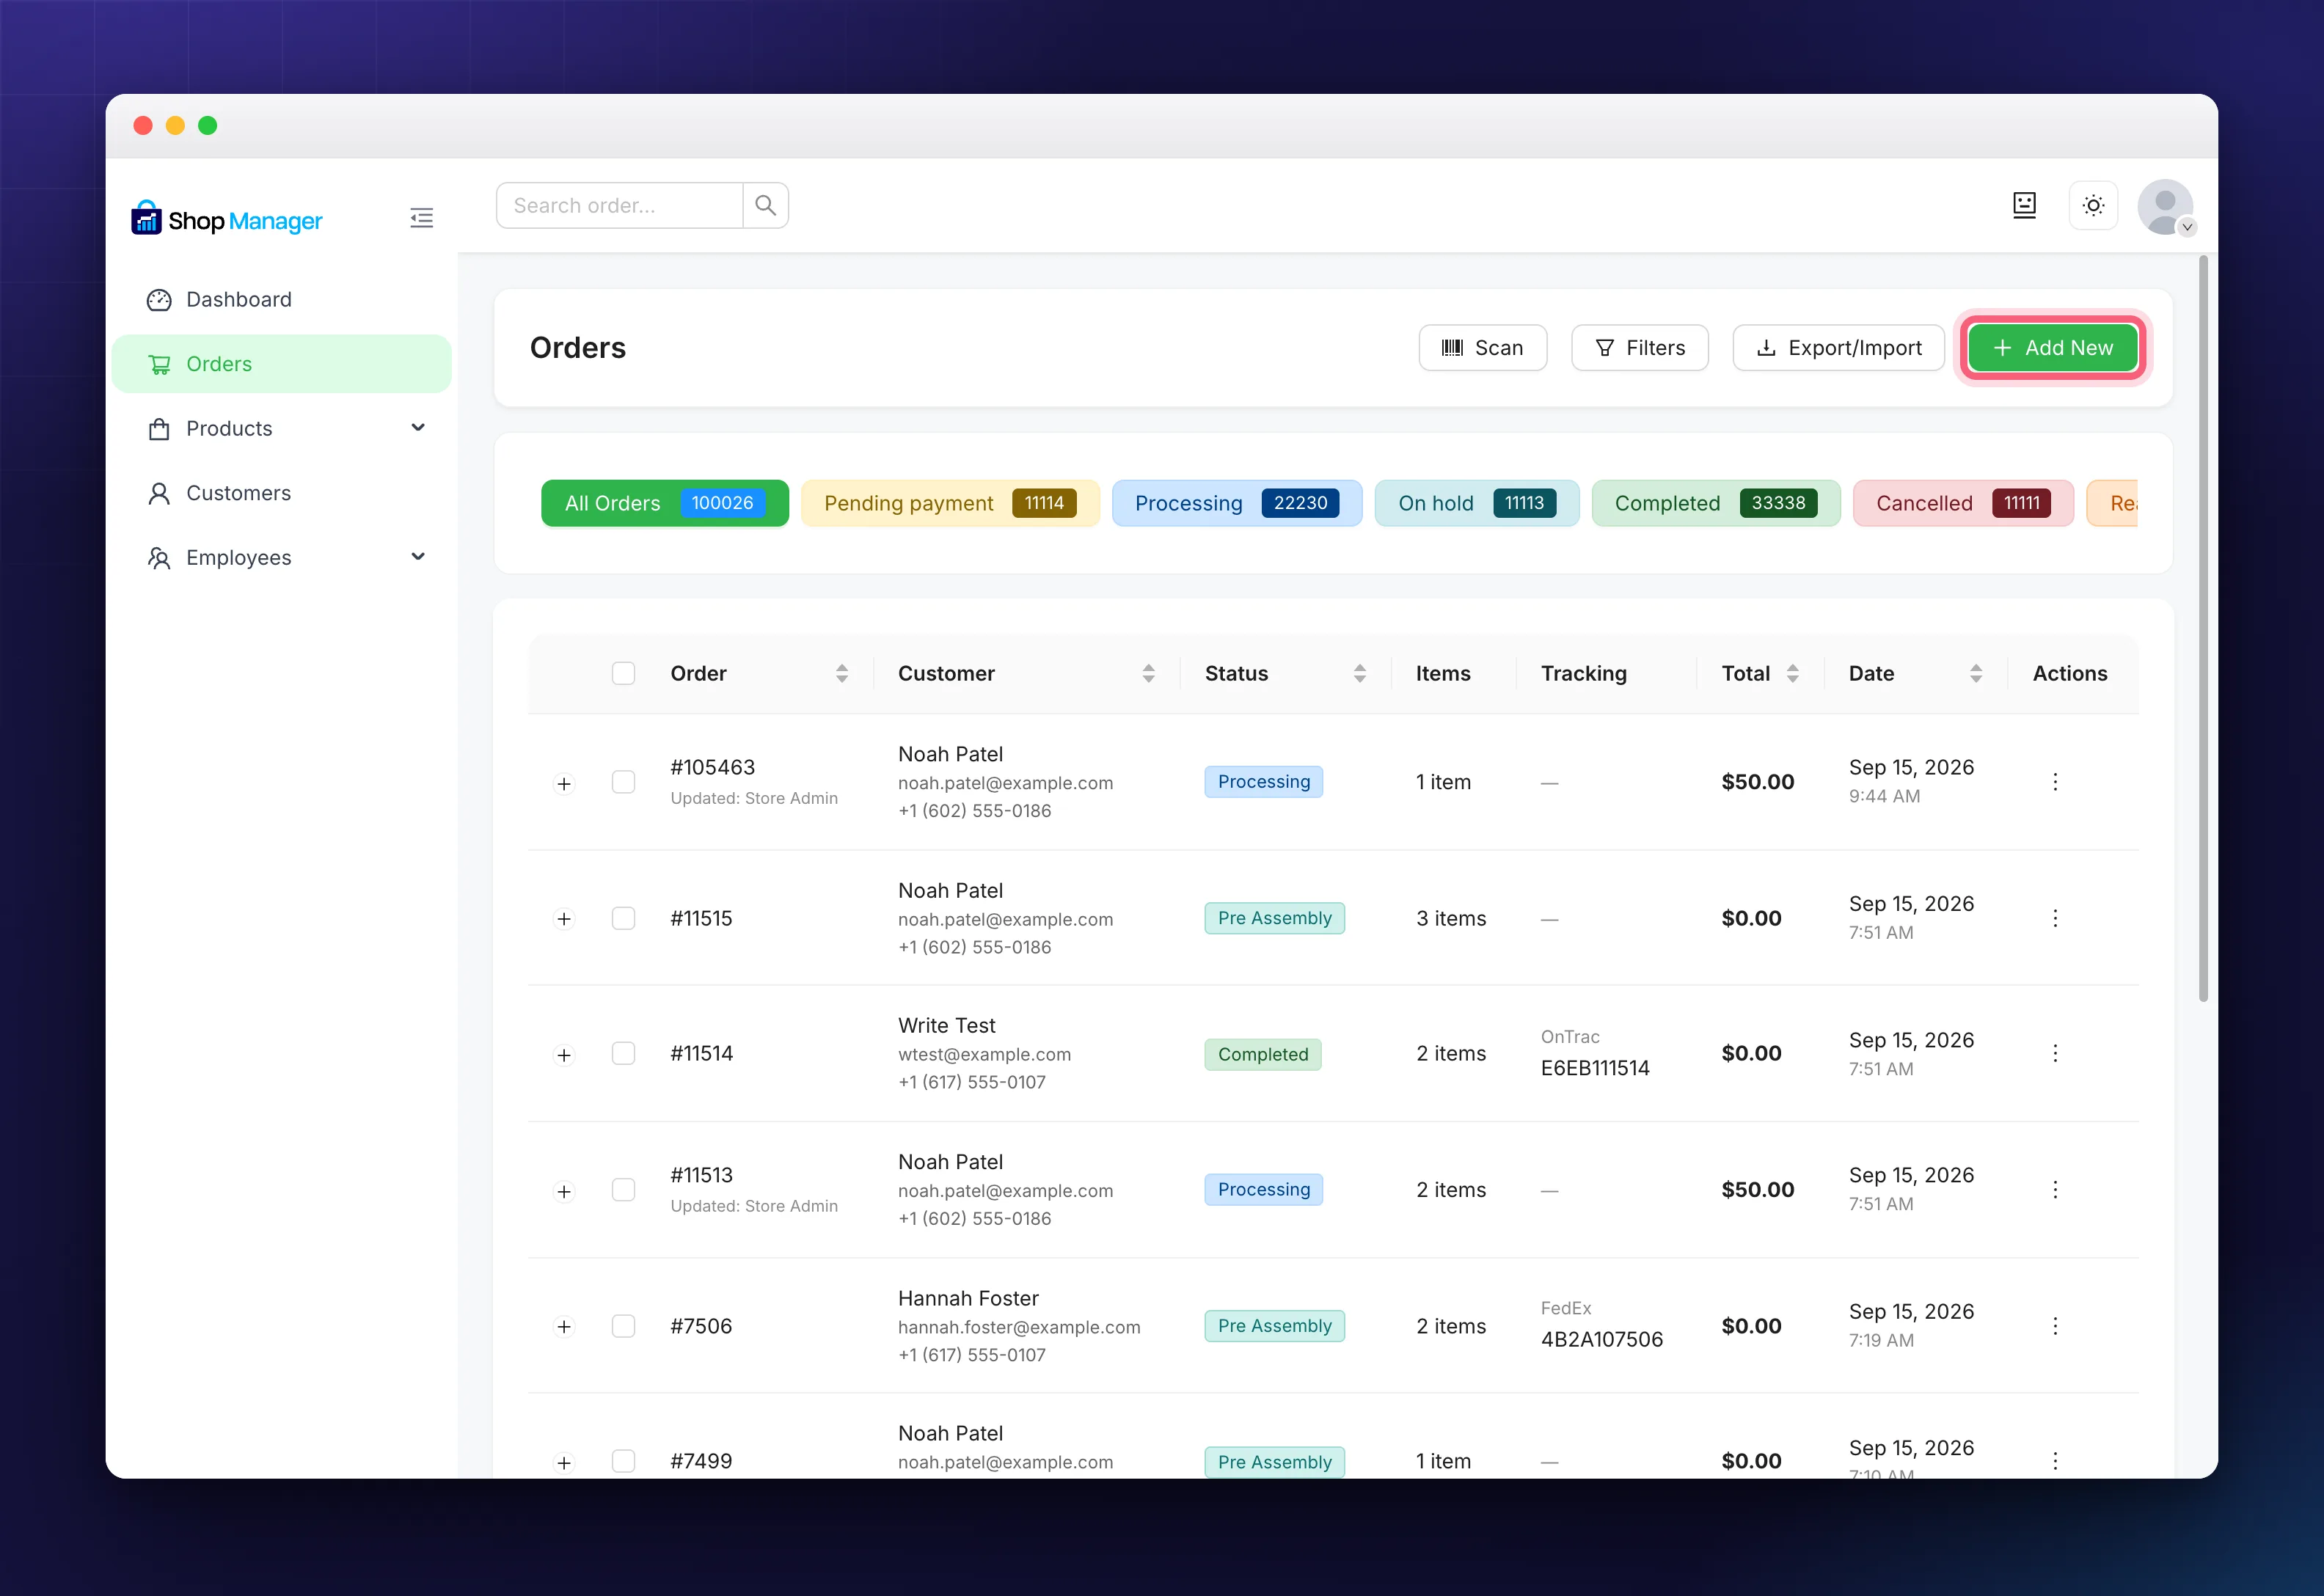
Task: Open actions menu for order #105463
Action: tap(2055, 782)
